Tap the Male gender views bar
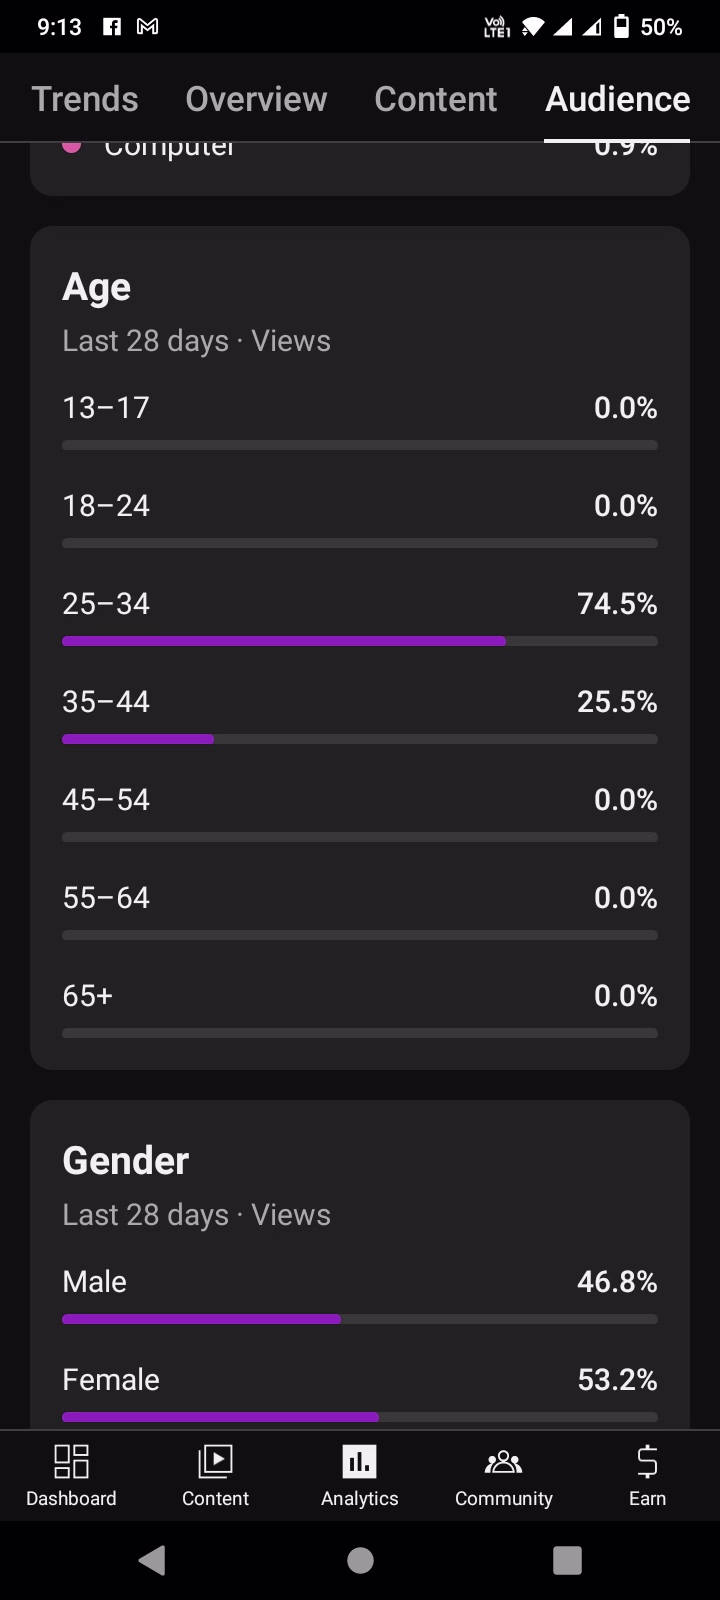Image resolution: width=720 pixels, height=1600 pixels. click(360, 1319)
